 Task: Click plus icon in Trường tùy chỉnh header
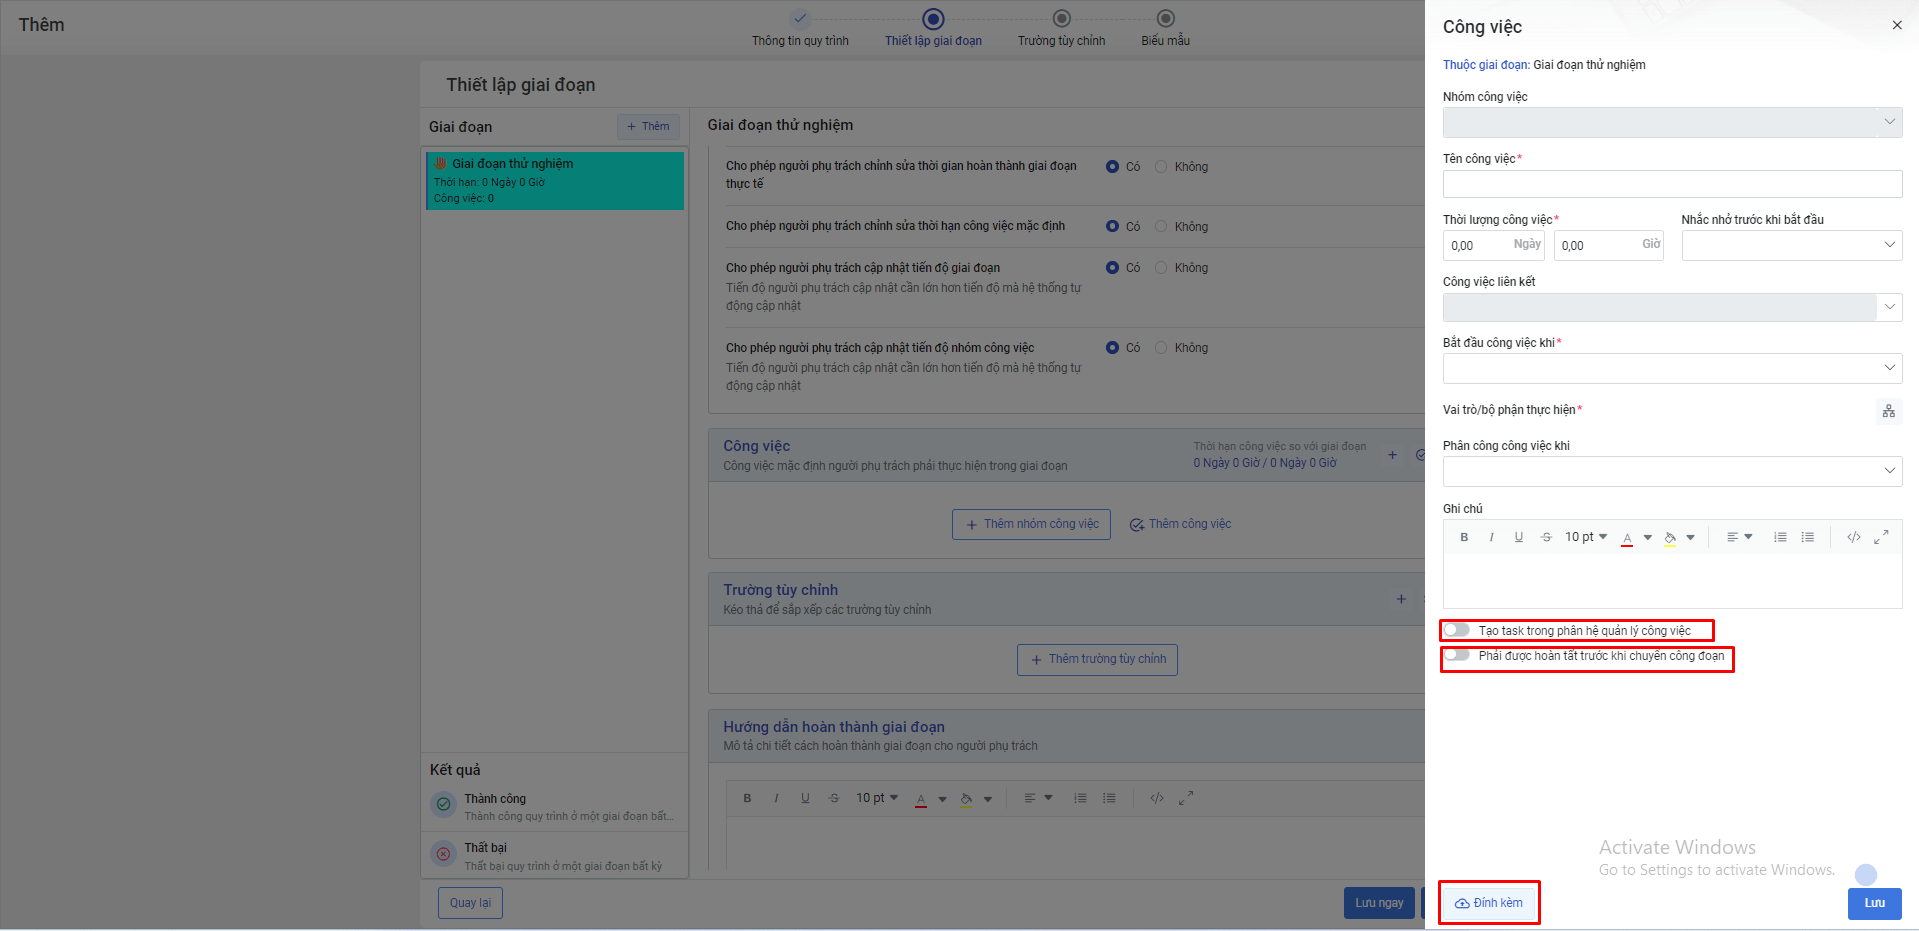[1401, 599]
